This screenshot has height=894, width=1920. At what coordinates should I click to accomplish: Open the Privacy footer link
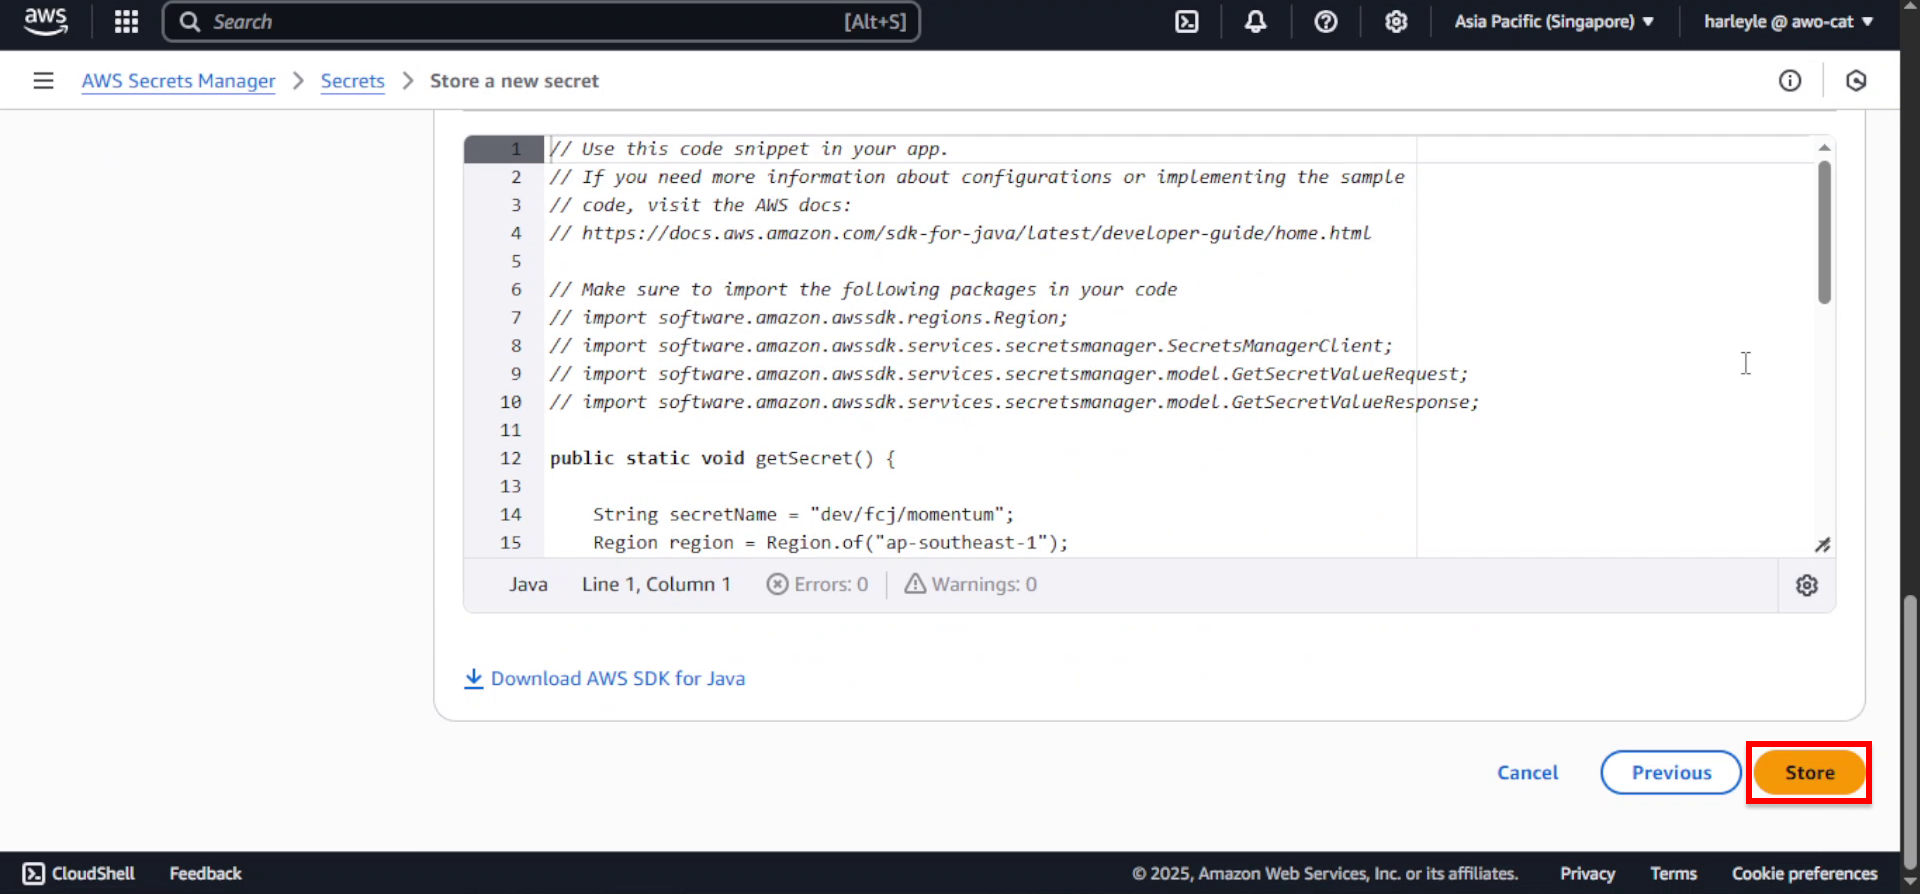tap(1587, 873)
